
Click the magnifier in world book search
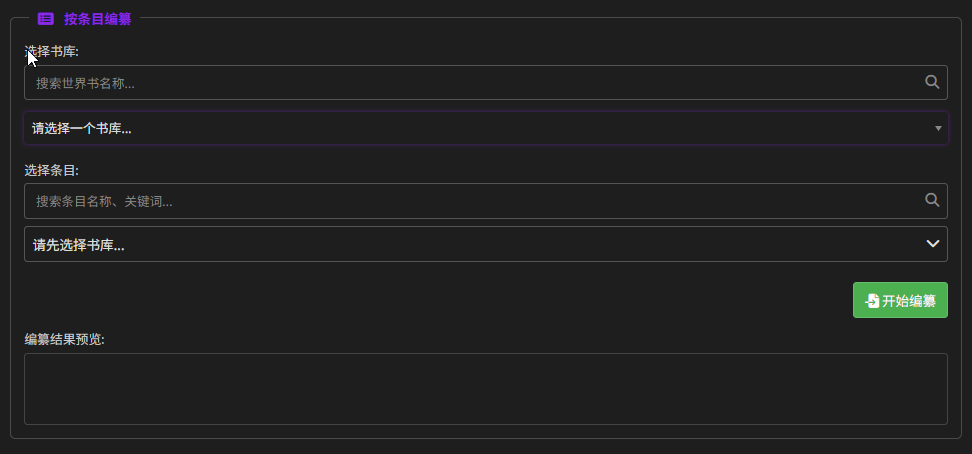932,82
